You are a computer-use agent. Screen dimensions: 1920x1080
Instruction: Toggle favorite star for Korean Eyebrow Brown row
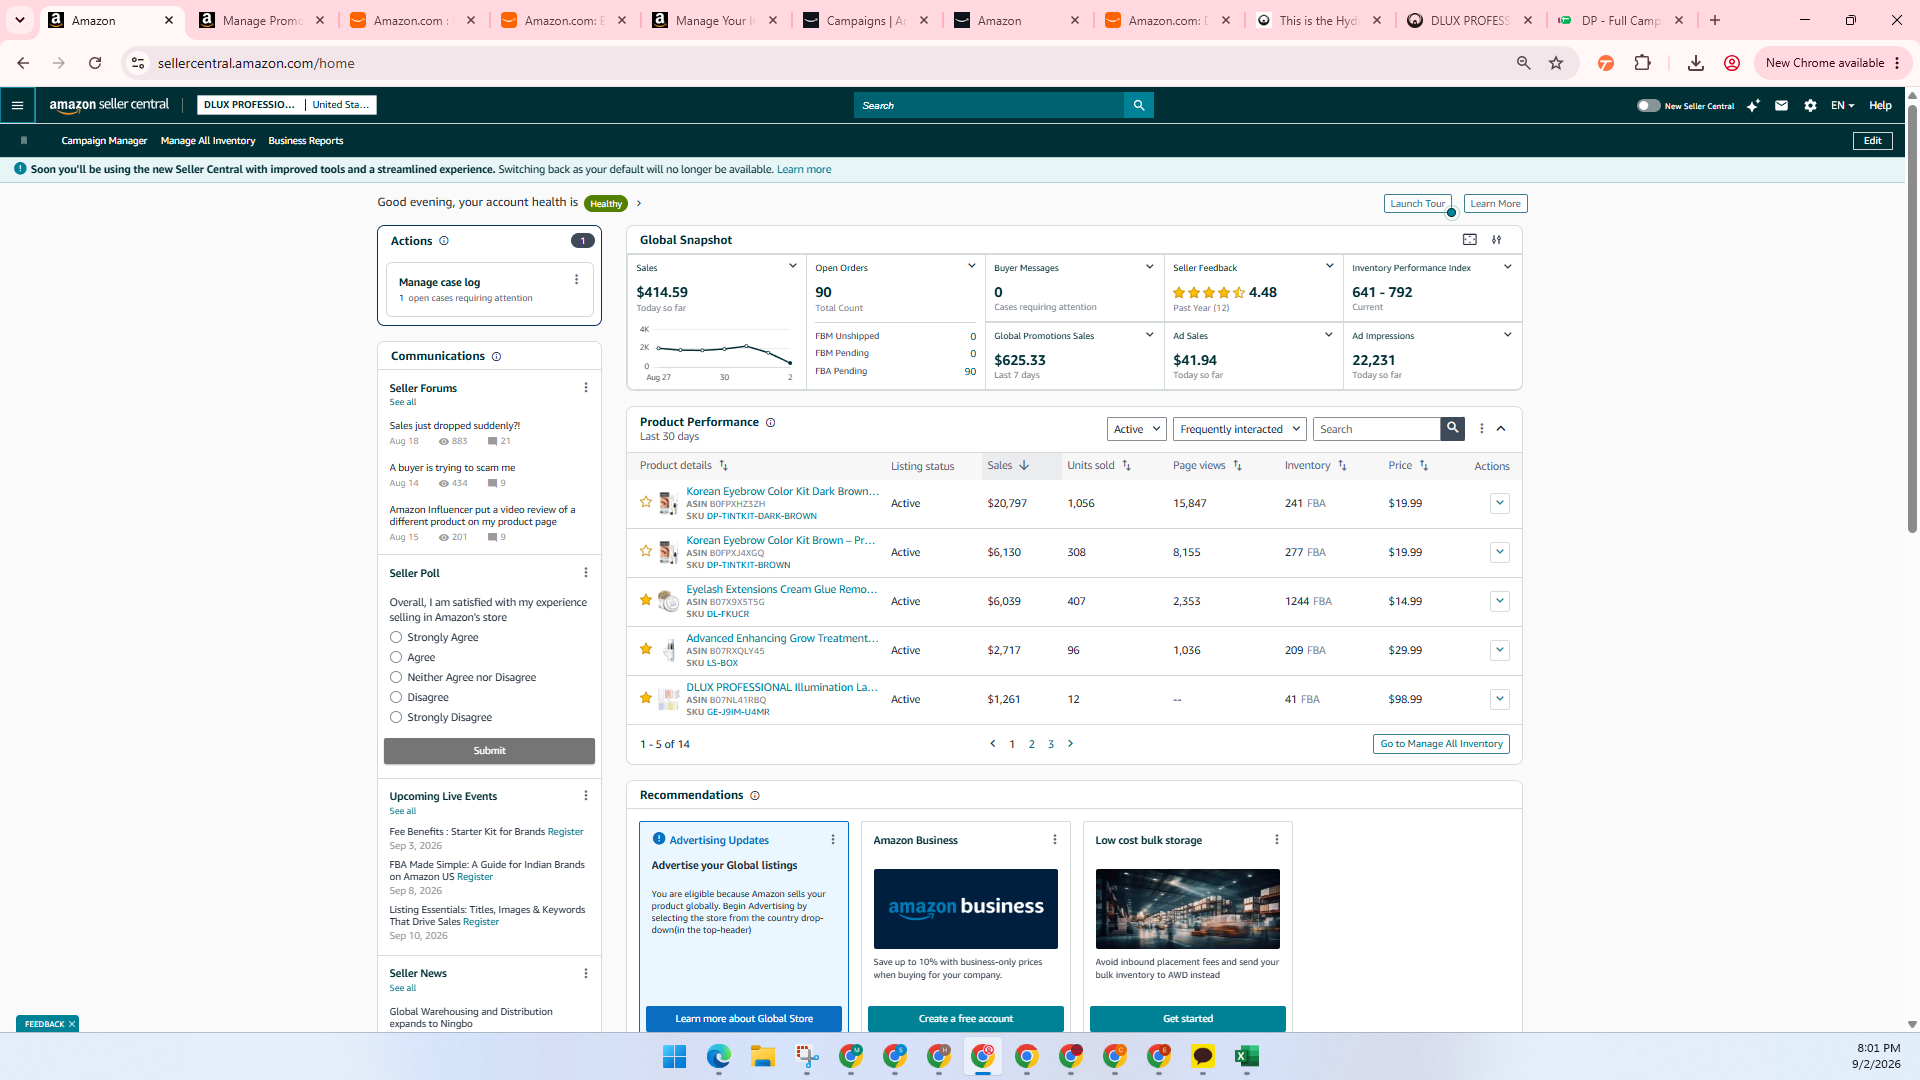pos(646,551)
